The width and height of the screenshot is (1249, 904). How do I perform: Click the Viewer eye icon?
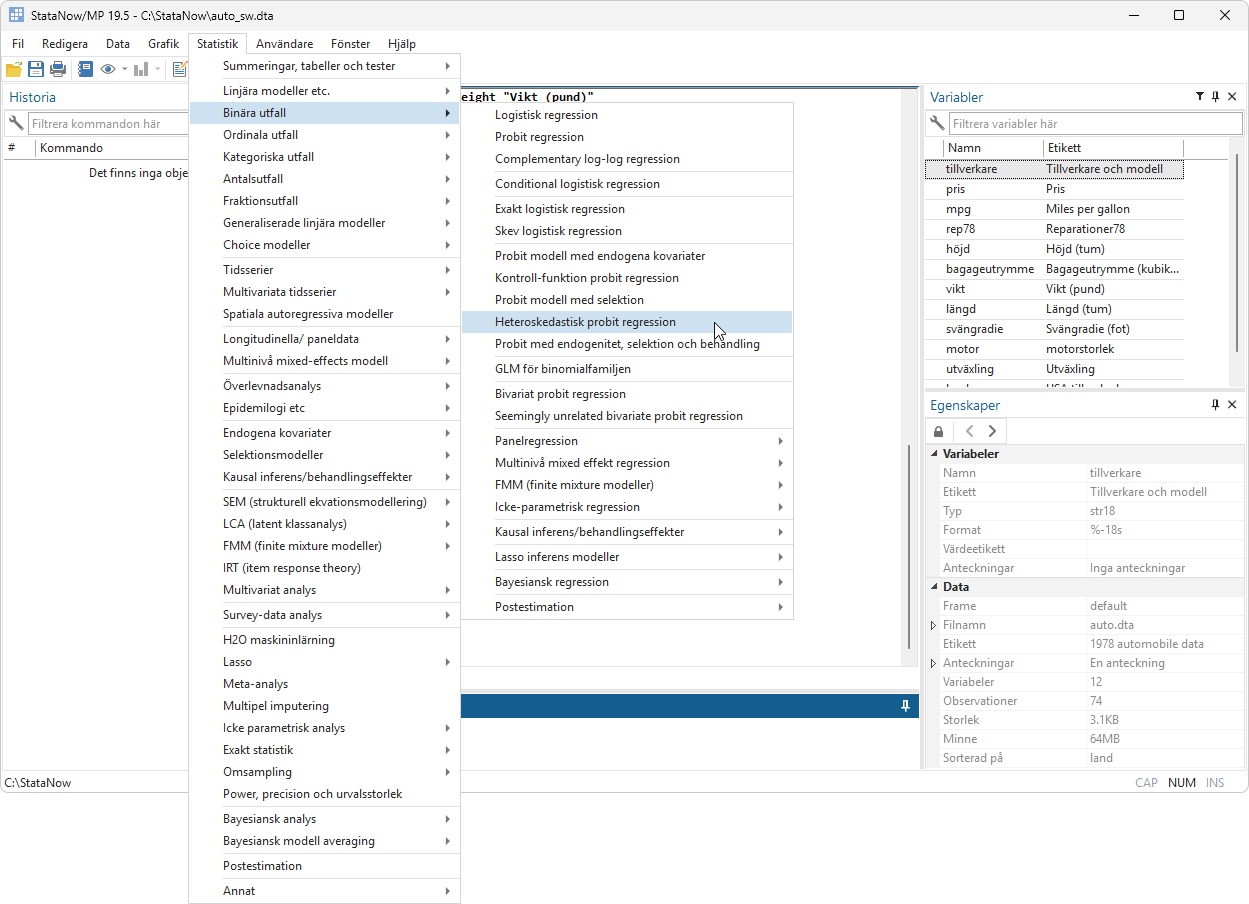(x=108, y=69)
